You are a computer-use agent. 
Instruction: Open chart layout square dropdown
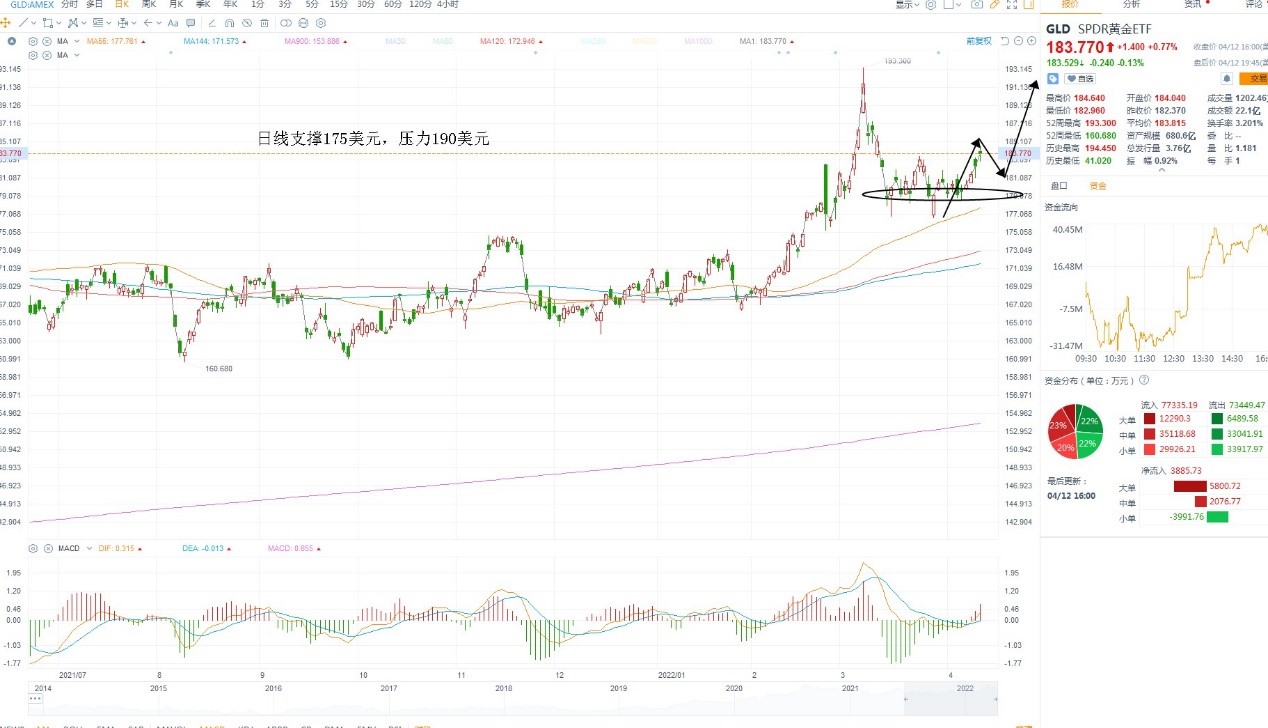952,4
